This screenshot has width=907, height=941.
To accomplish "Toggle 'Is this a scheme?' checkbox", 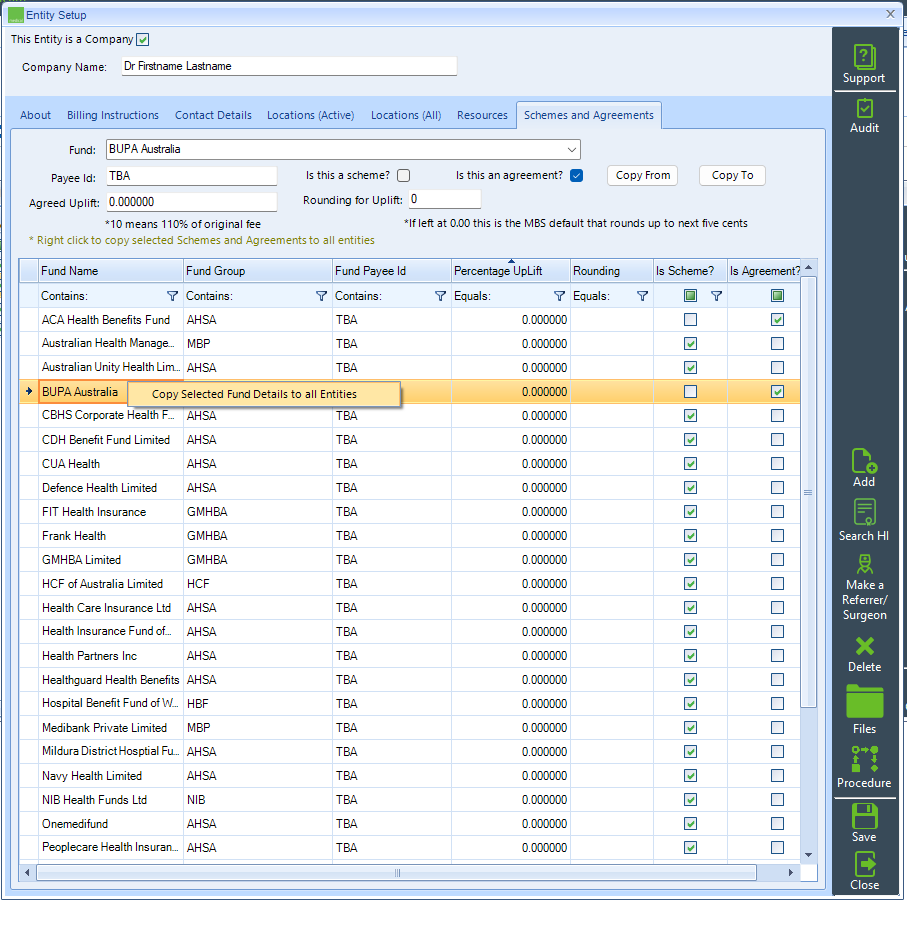I will pyautogui.click(x=403, y=175).
